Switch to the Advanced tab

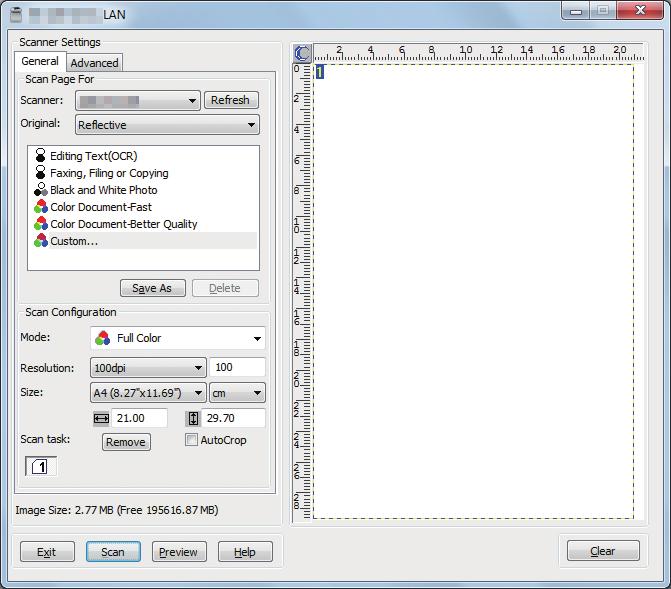[x=95, y=63]
